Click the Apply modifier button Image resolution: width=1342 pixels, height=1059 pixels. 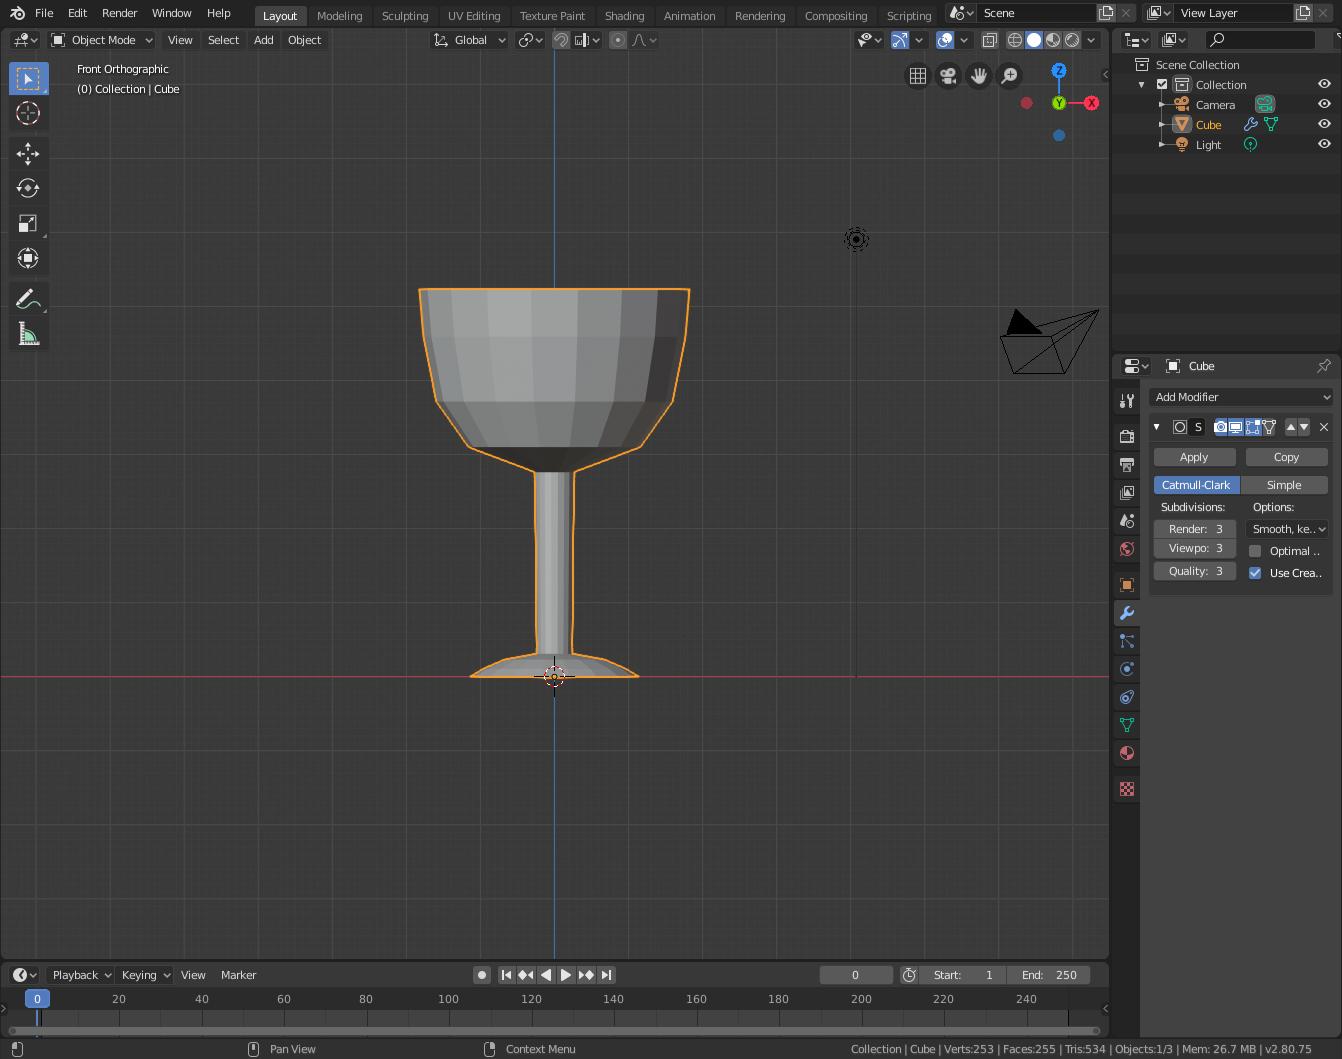coord(1194,457)
